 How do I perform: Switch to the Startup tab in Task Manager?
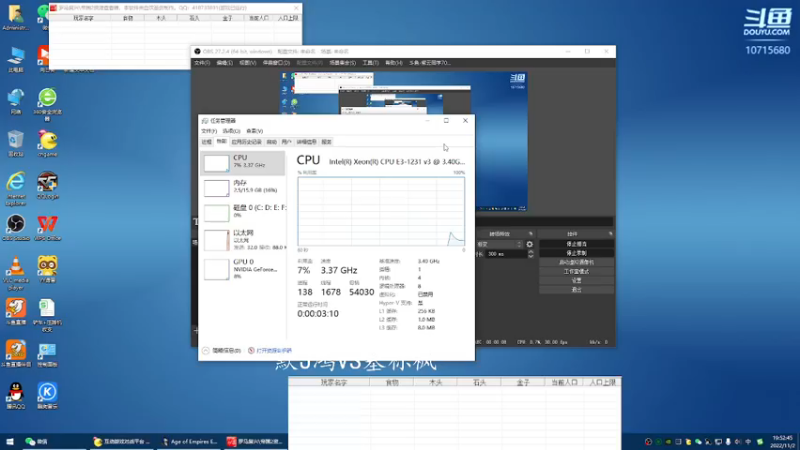271,142
